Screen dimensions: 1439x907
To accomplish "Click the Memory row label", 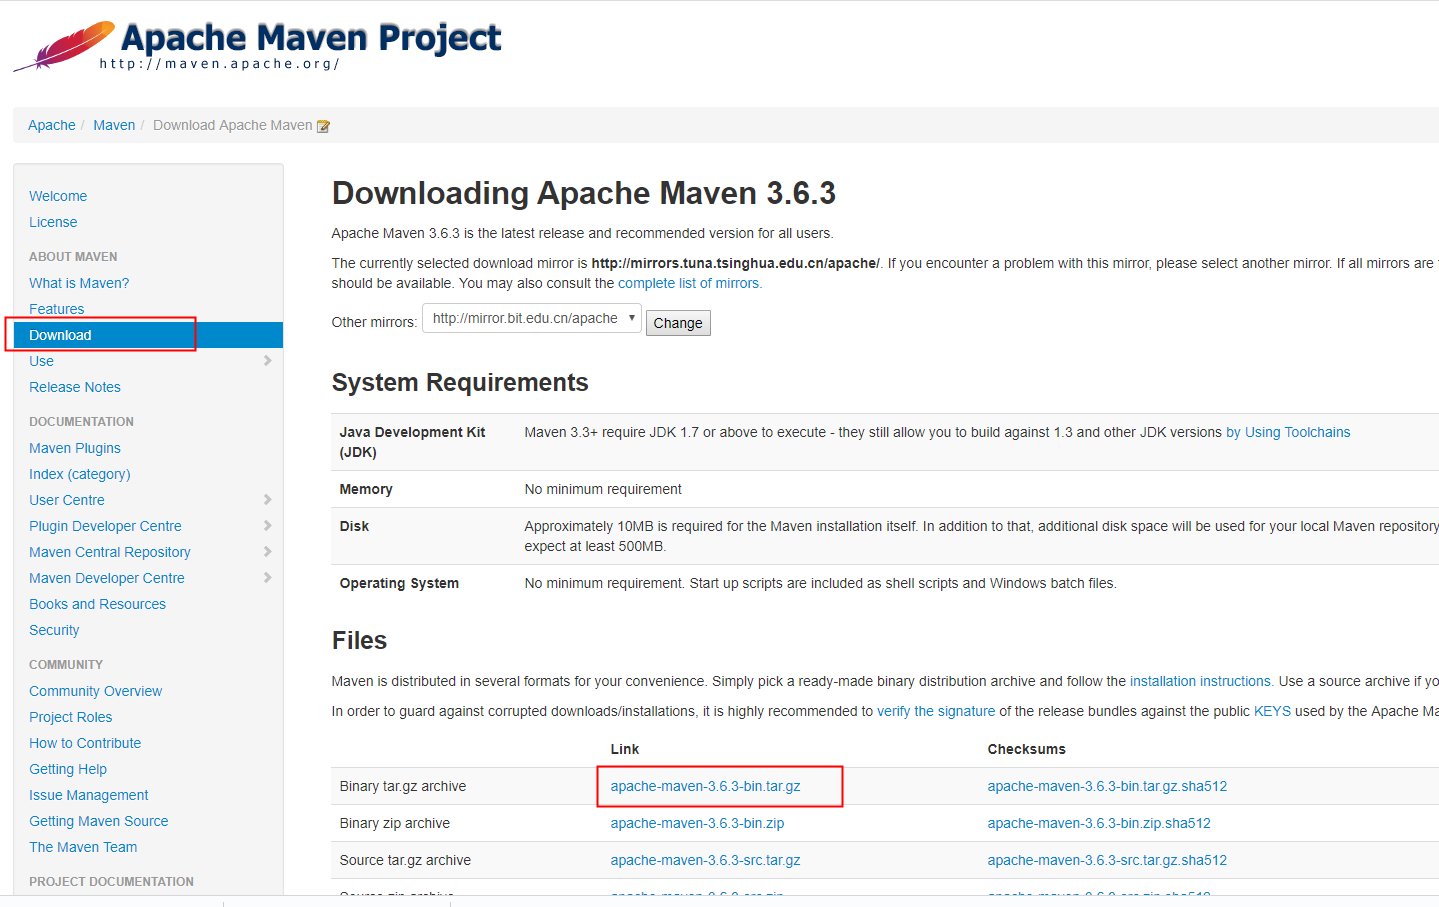I will [x=366, y=489].
